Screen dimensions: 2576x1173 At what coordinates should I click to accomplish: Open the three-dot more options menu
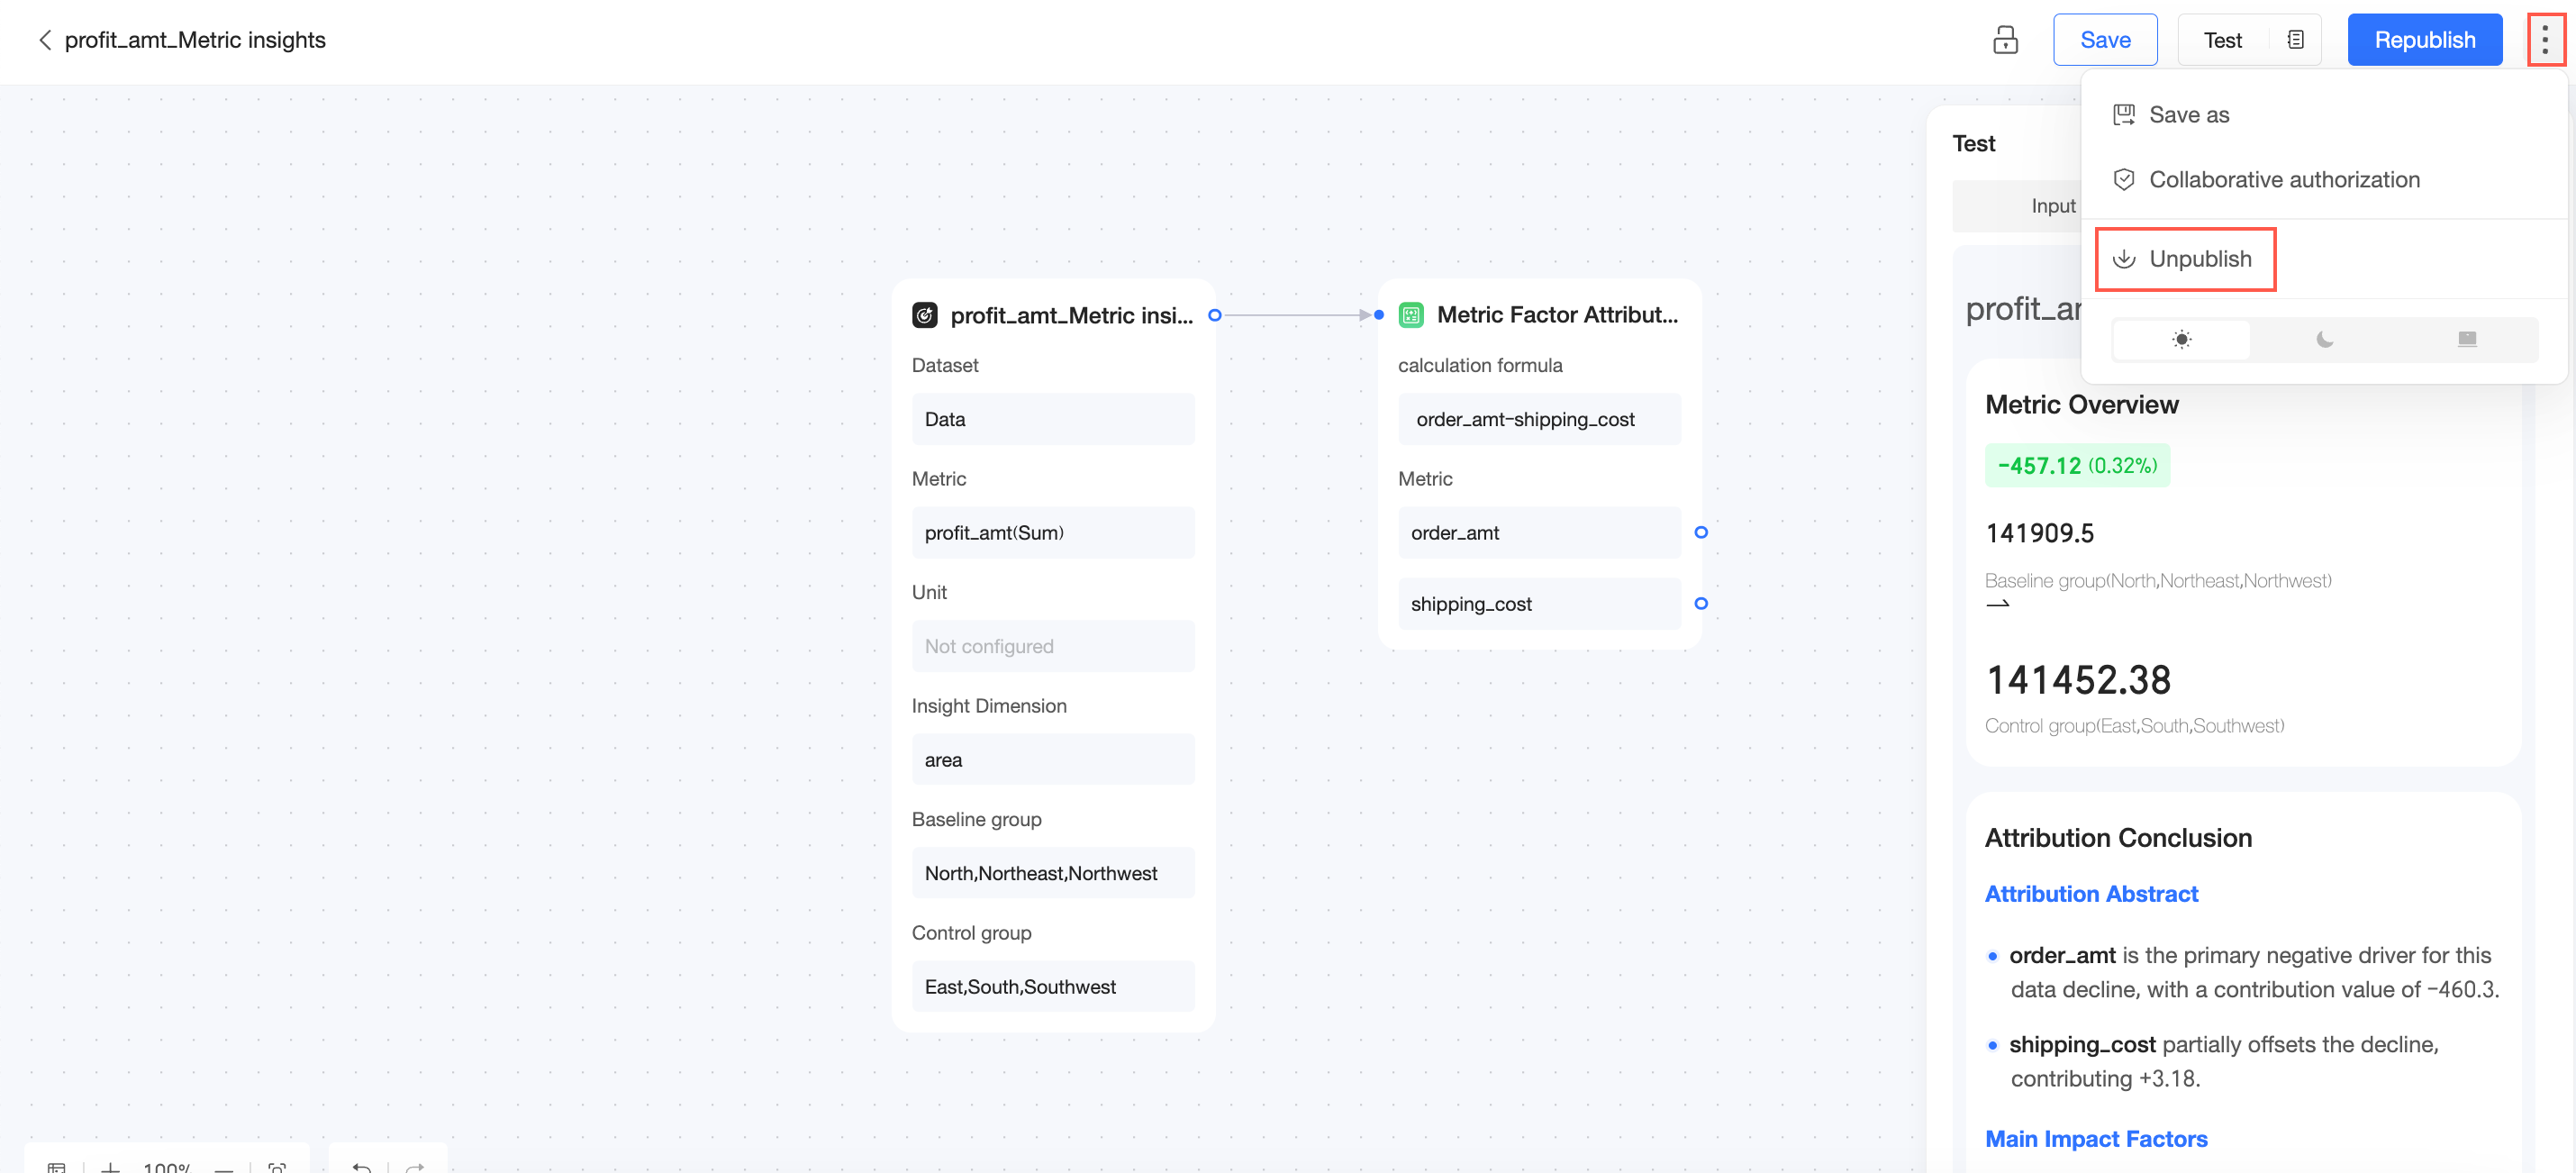coord(2544,40)
